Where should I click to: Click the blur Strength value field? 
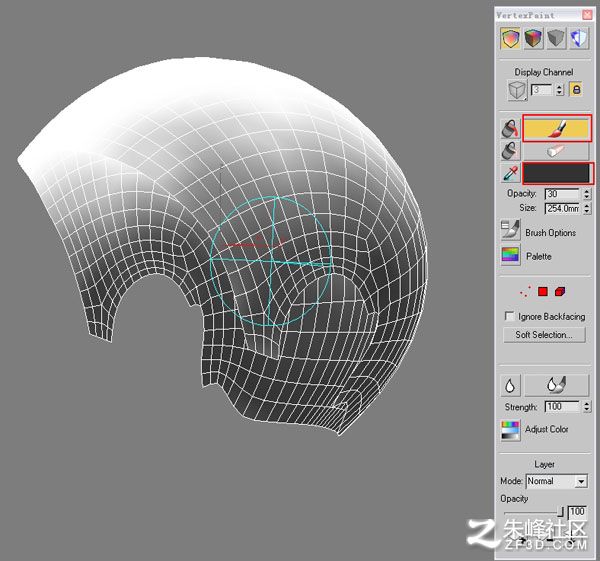pyautogui.click(x=562, y=407)
